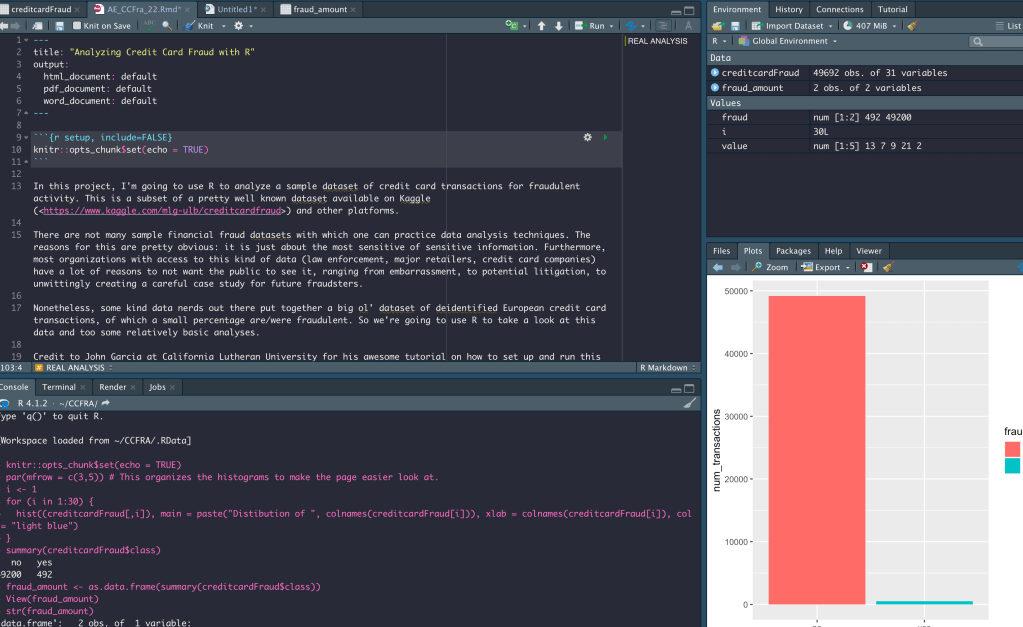Expand the fraud_amount data frame details
Viewport: 1023px width, 627px height.
tap(715, 88)
